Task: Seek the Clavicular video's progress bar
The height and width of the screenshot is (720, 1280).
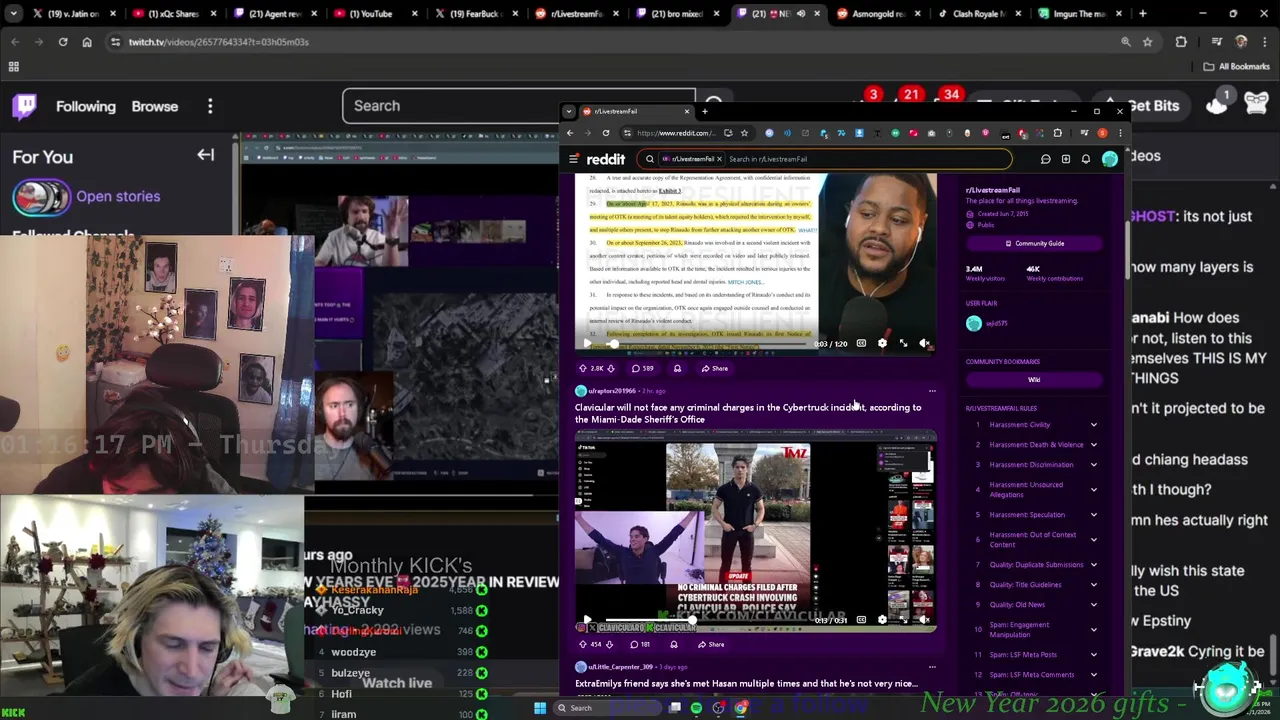Action: [705, 621]
